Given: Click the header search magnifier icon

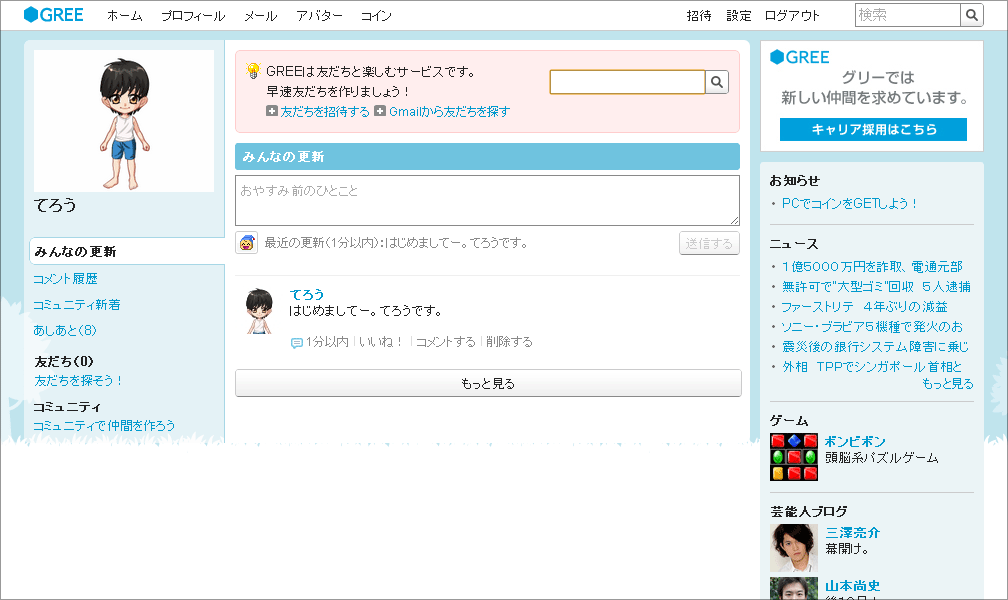Looking at the screenshot, I should tap(972, 15).
